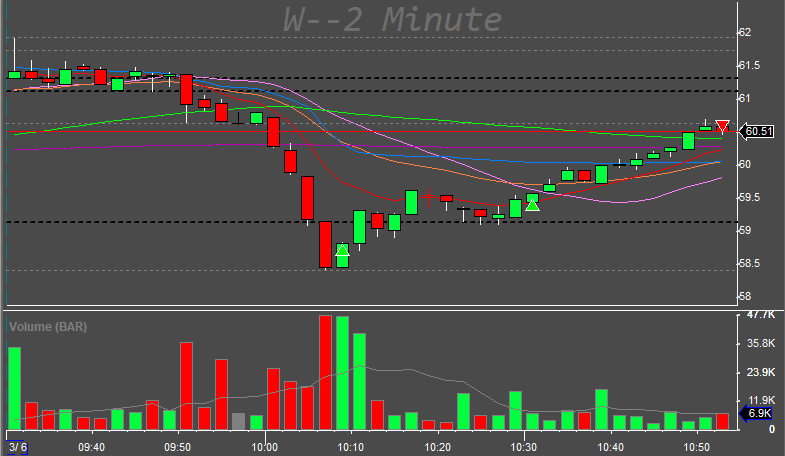Image resolution: width=785 pixels, height=456 pixels.
Task: Click the 58 price axis label
Action: coord(745,296)
